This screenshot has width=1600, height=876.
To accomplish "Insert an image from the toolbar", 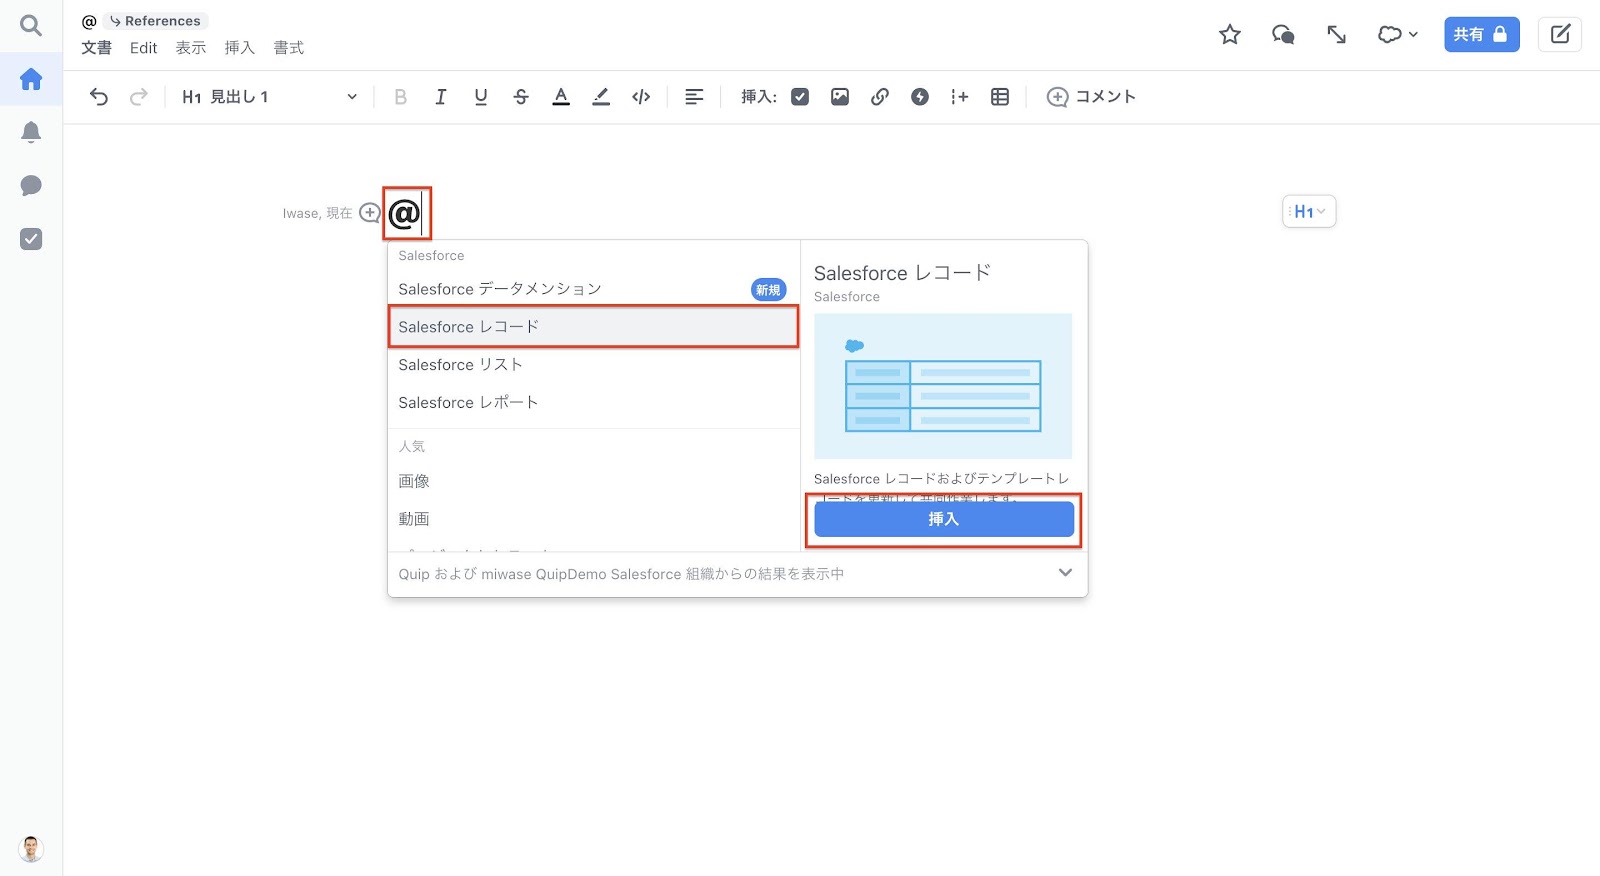I will 840,97.
